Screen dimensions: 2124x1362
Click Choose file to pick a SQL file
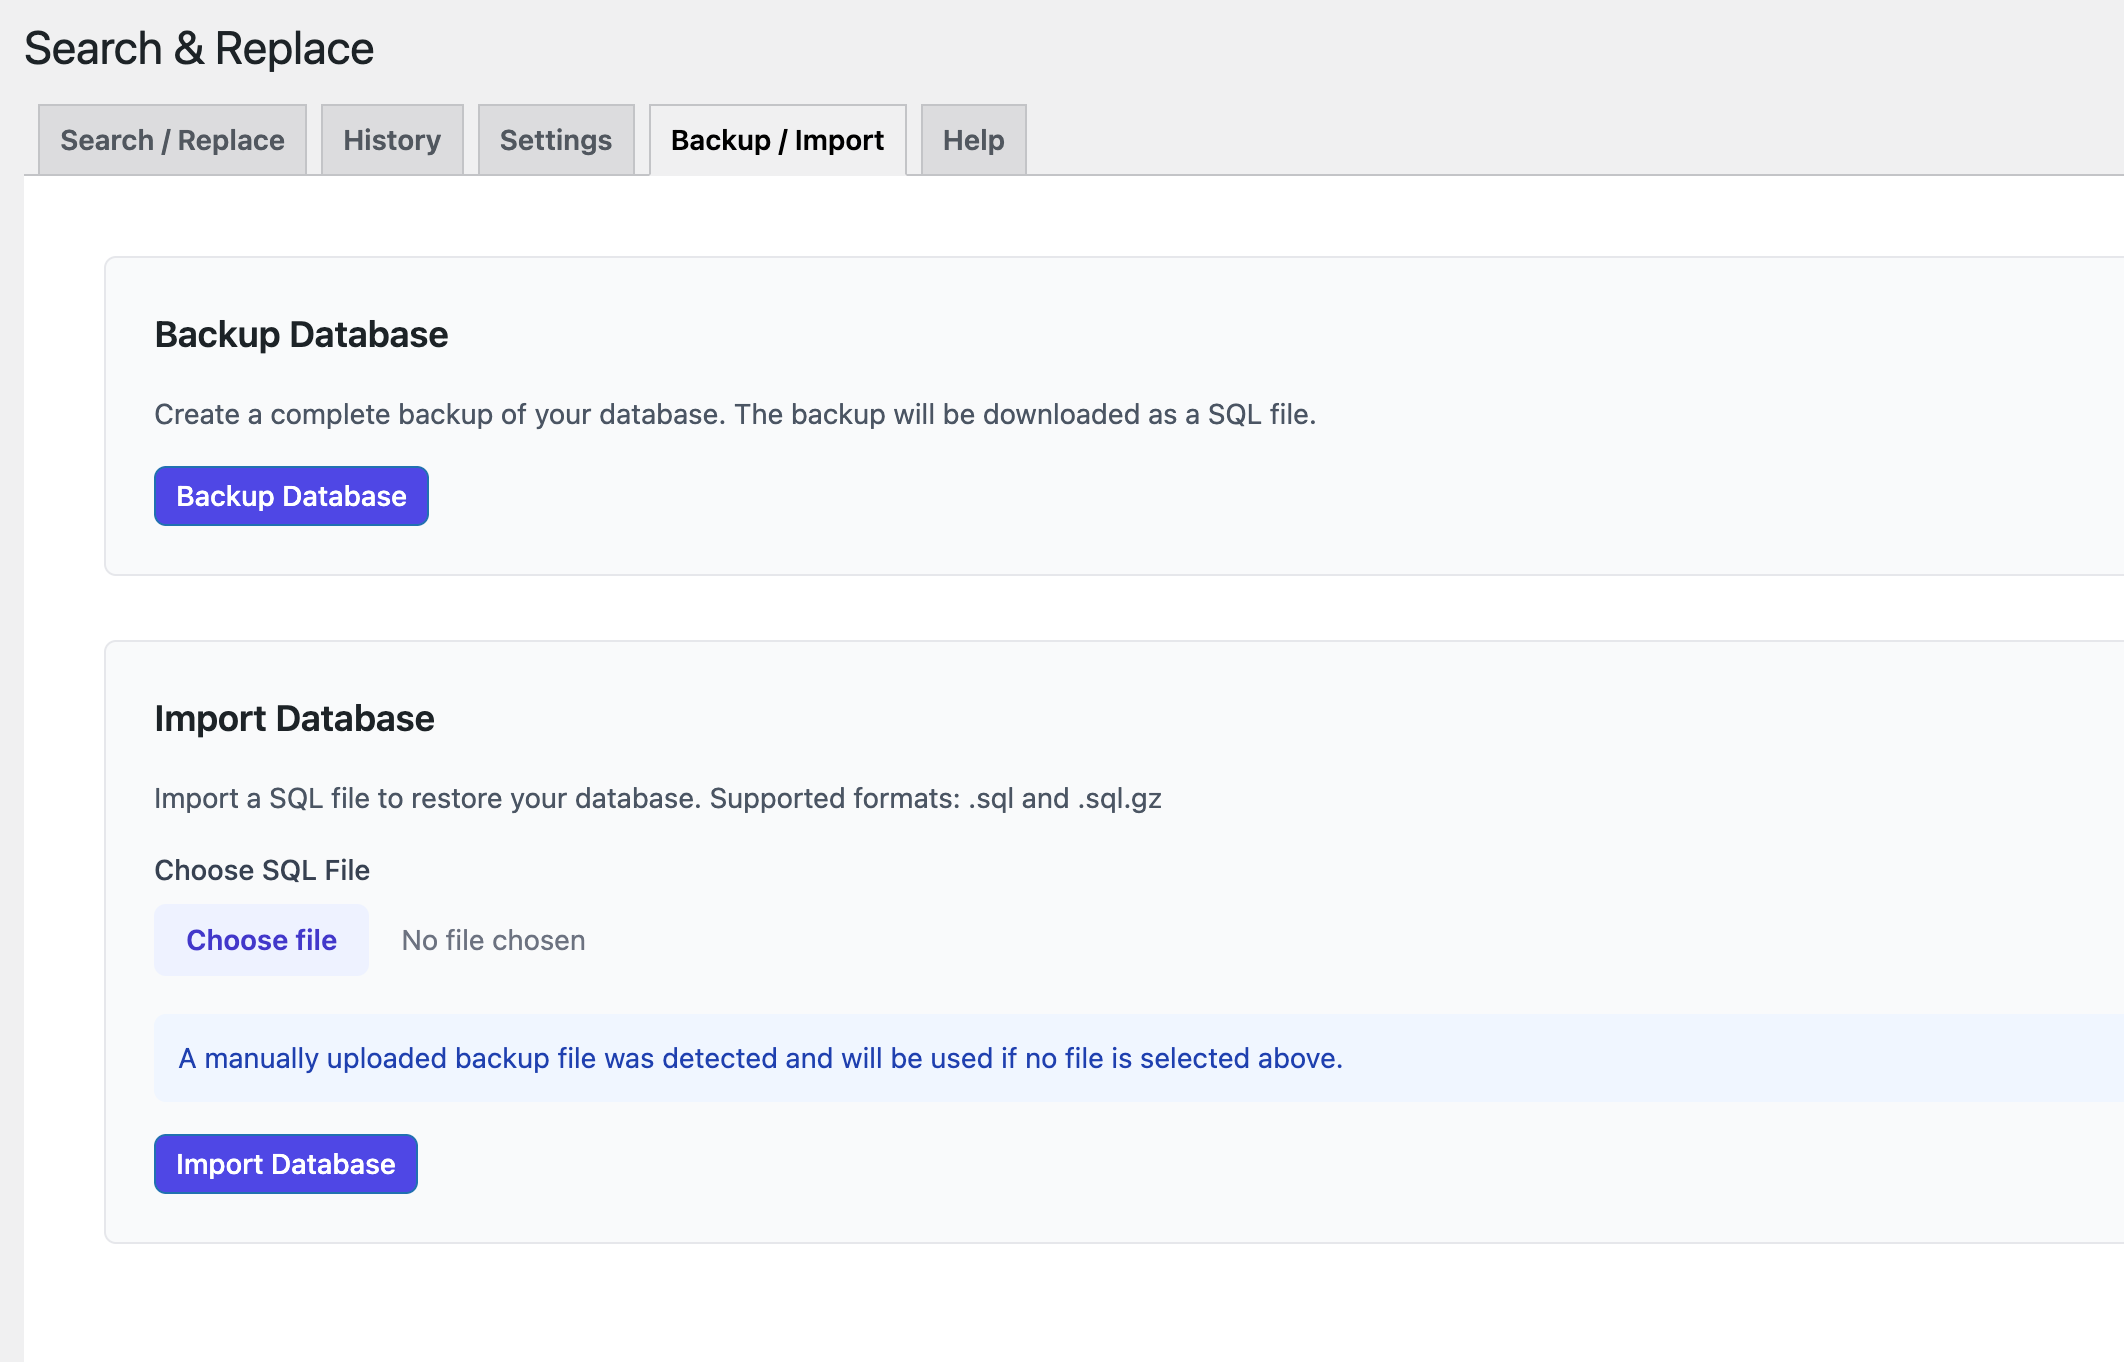tap(261, 939)
